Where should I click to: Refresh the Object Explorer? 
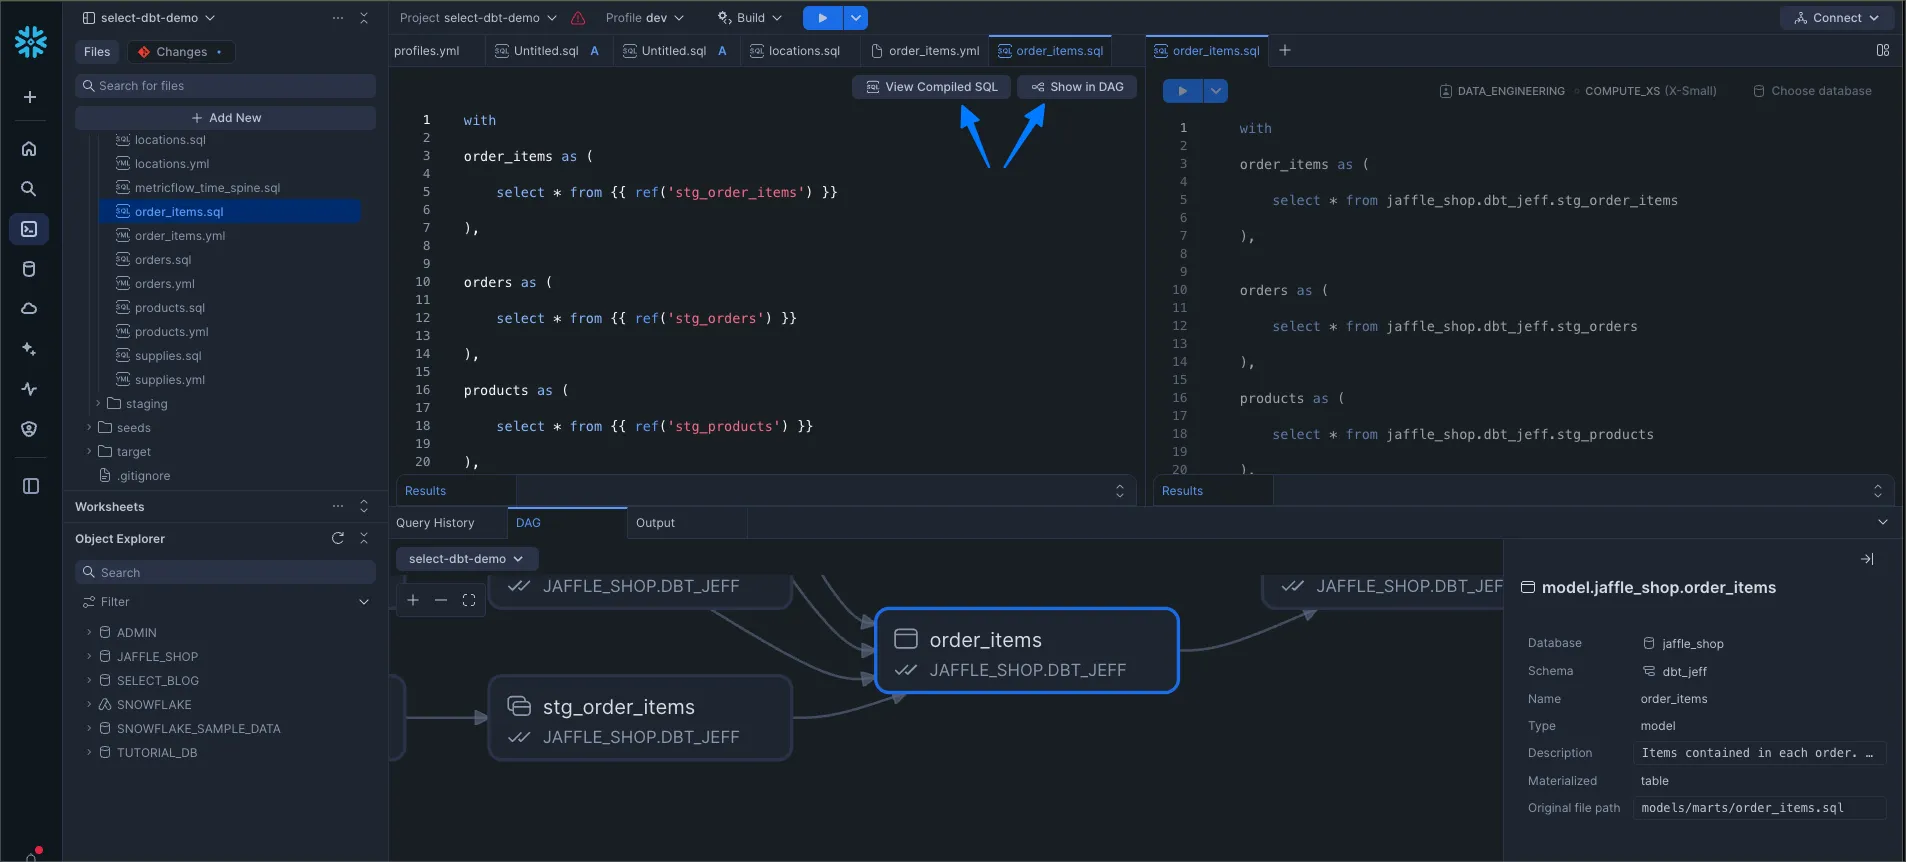(338, 538)
